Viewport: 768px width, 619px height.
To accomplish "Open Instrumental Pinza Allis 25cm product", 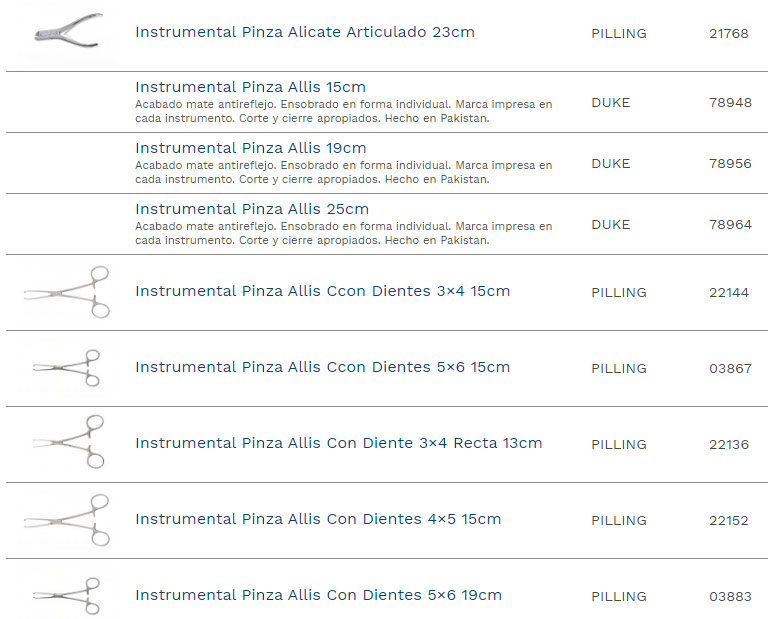I will 252,209.
